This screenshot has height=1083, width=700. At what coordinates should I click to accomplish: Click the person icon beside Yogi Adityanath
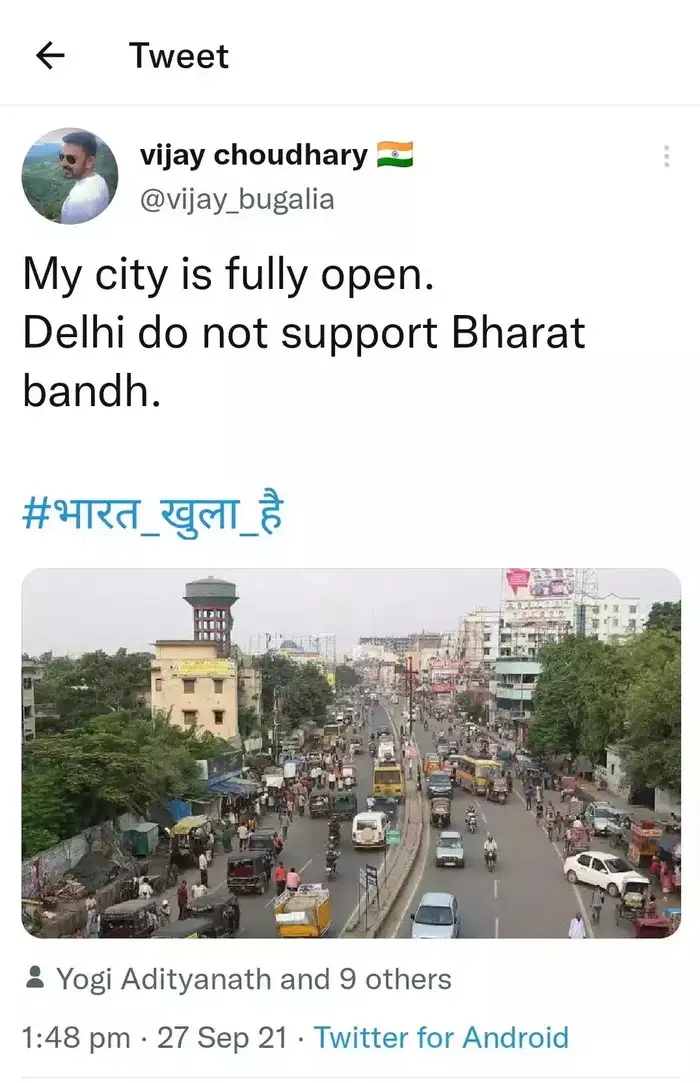pyautogui.click(x=33, y=979)
